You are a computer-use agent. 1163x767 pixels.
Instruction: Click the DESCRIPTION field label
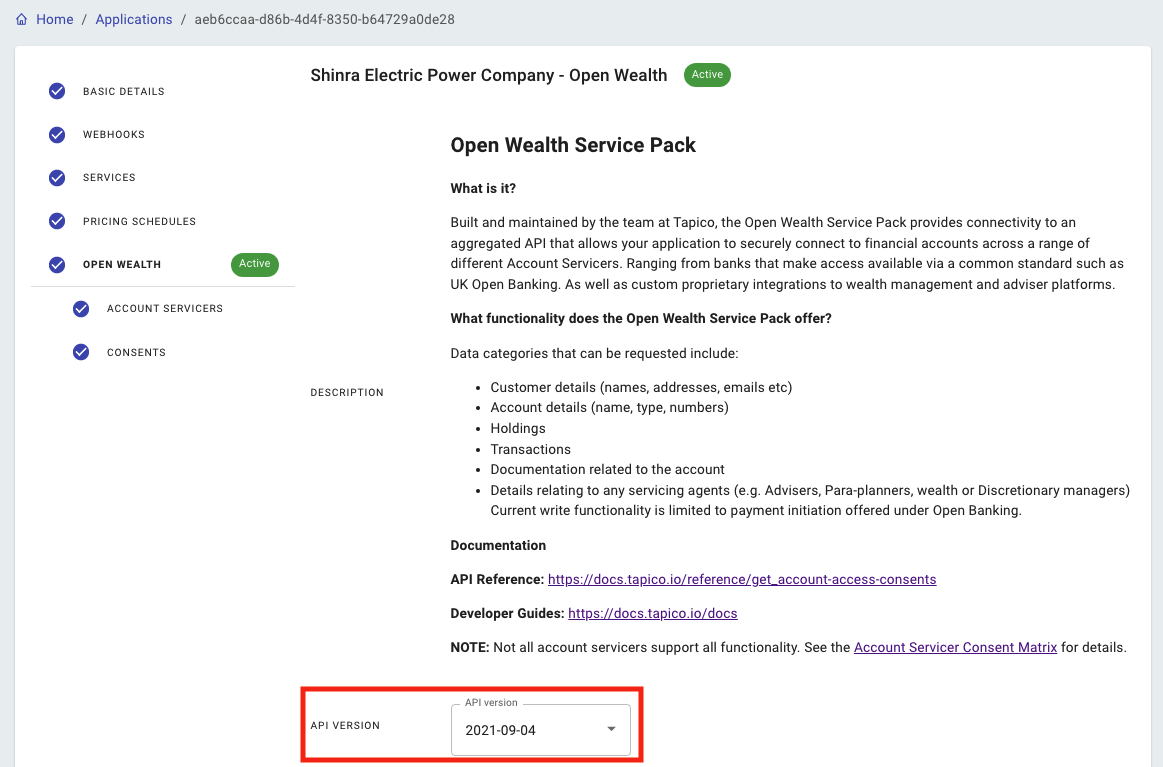[x=346, y=392]
